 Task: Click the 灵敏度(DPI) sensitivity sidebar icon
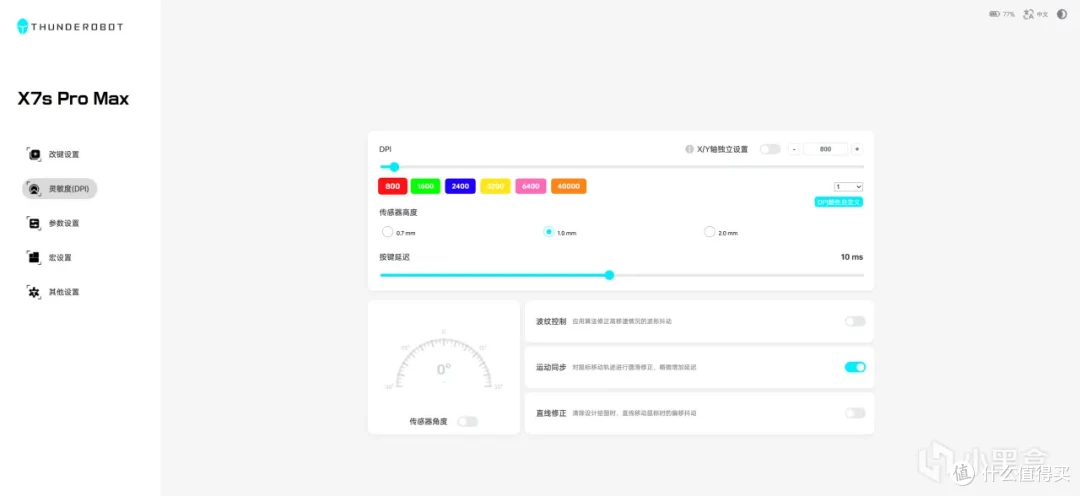coord(33,189)
